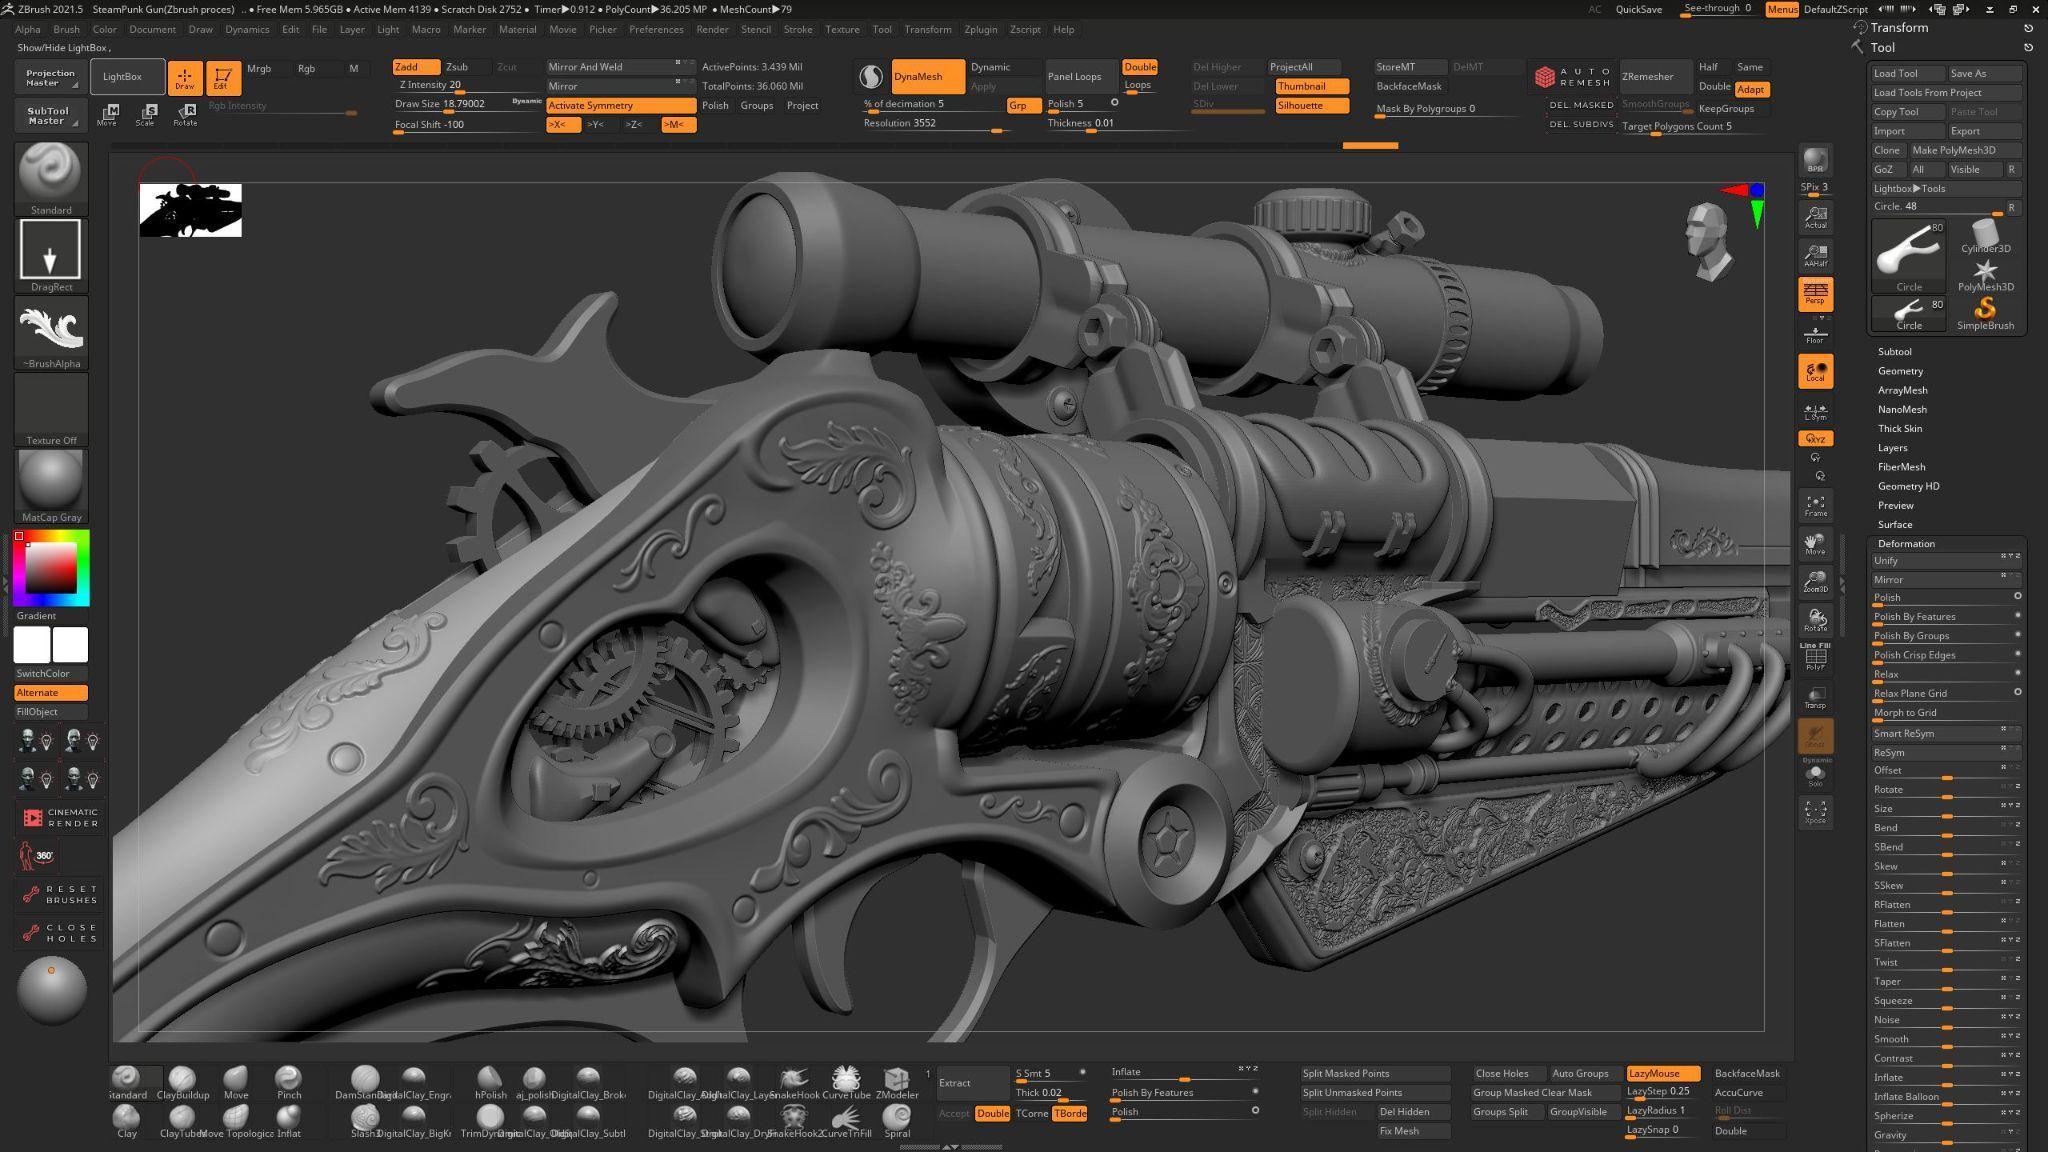Expand the Subtool palette section
The image size is (2048, 1152).
1894,351
